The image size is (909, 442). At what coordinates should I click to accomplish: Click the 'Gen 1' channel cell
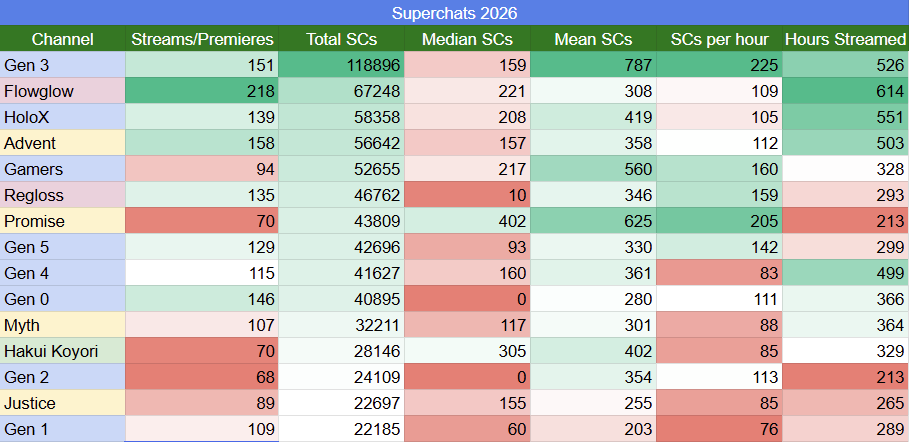[63, 429]
